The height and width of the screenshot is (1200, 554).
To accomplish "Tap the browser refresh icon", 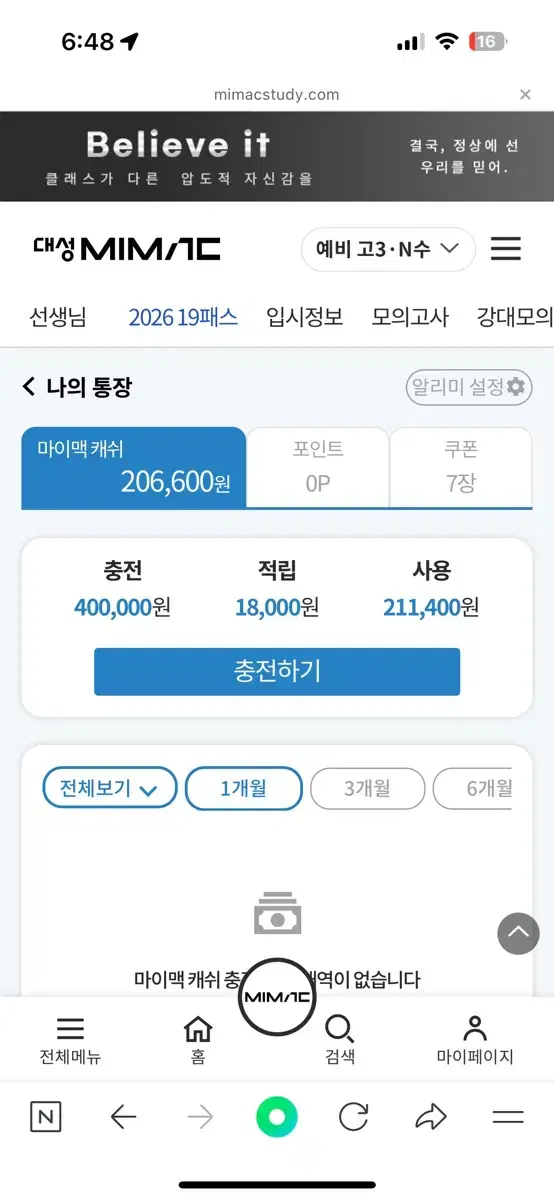I will pos(354,1117).
